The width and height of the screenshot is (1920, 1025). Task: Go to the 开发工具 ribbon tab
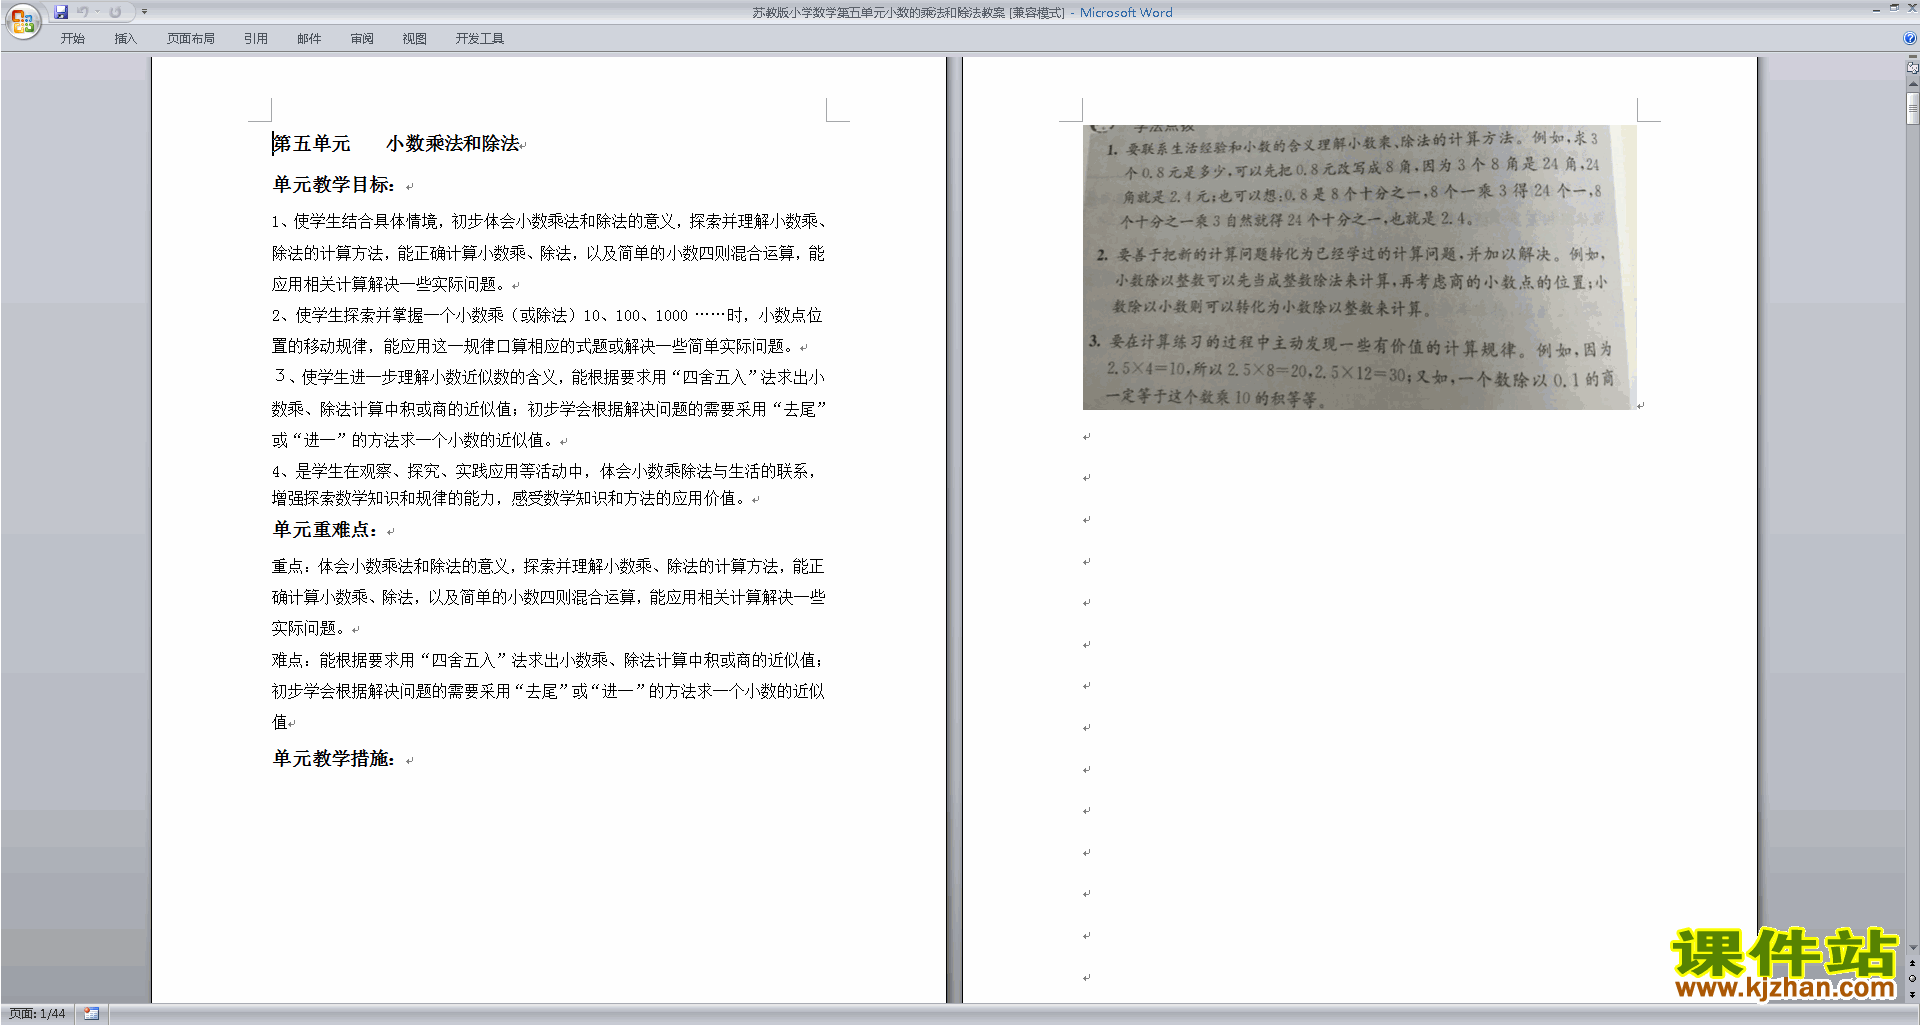coord(480,39)
